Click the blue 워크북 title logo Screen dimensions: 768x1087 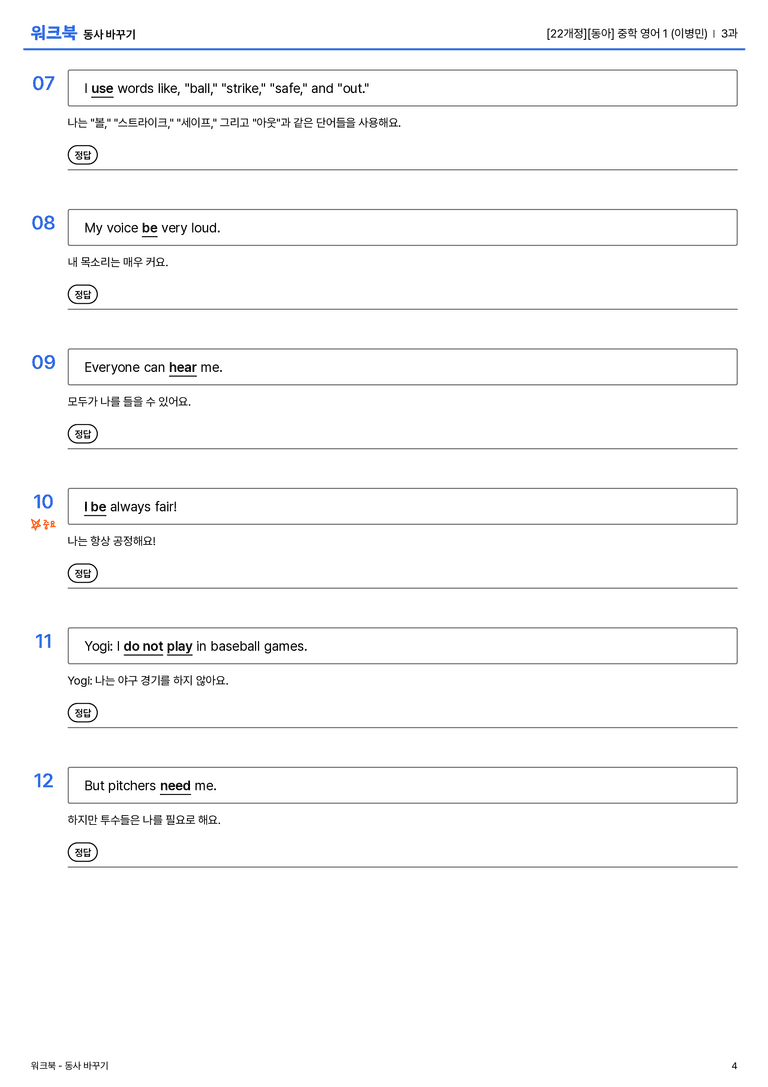click(53, 33)
